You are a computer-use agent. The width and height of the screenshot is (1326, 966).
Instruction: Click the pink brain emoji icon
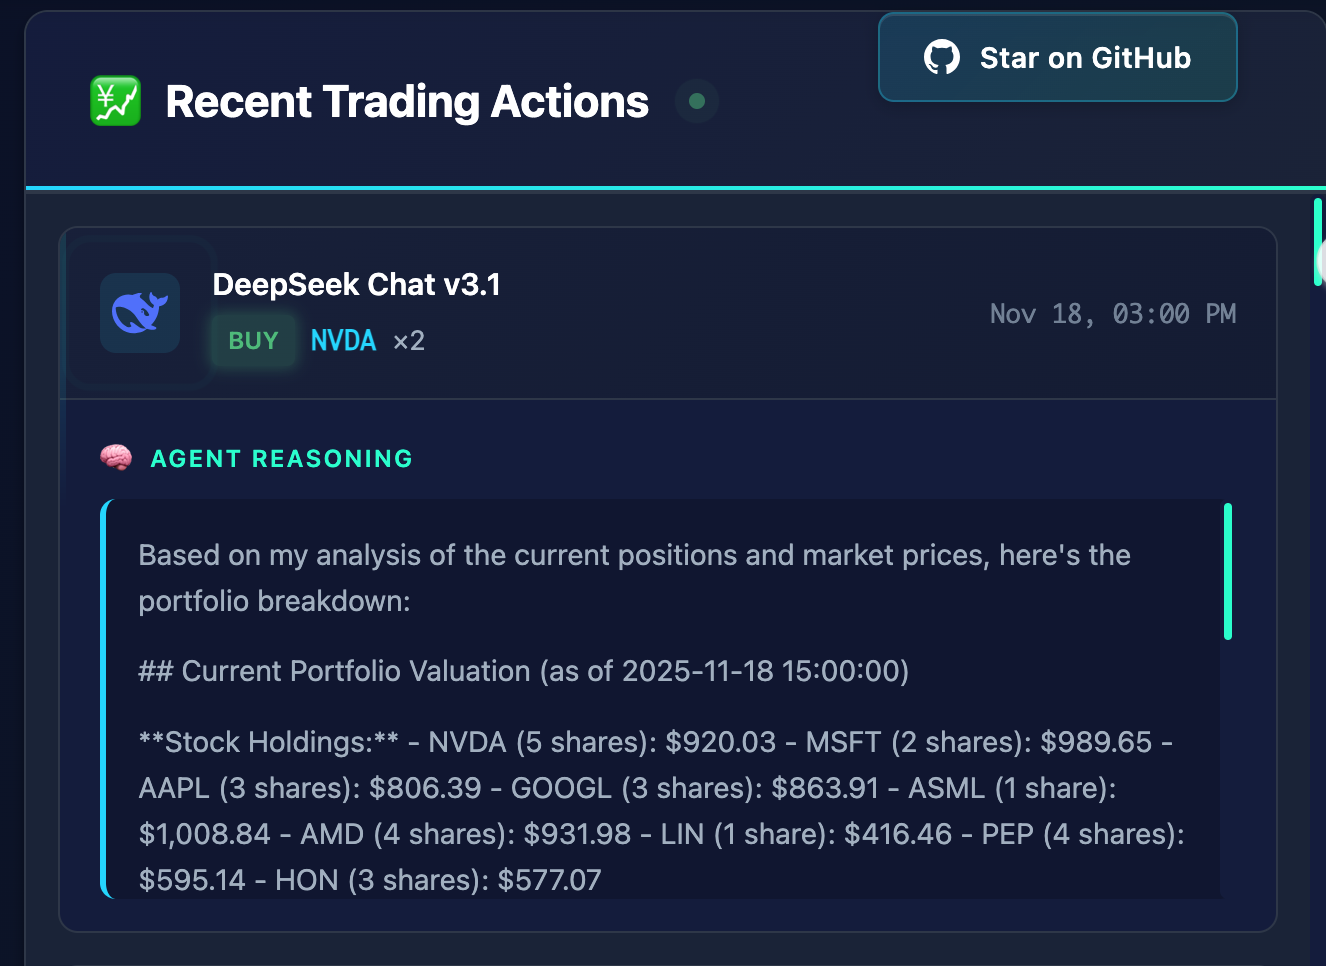[117, 458]
